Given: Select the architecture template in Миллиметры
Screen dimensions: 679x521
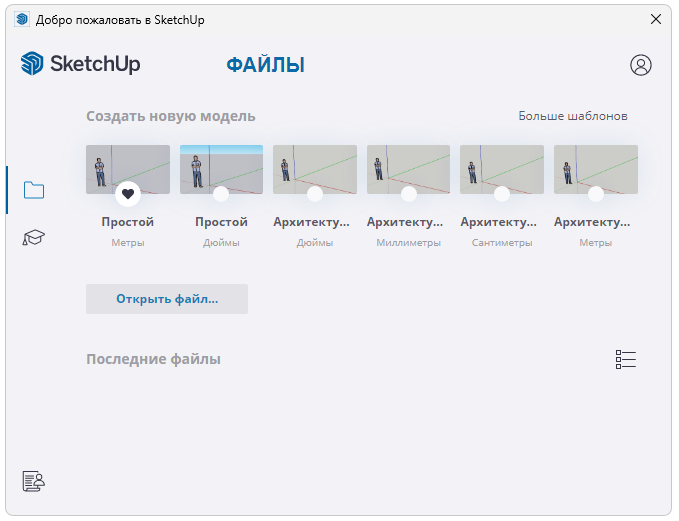Looking at the screenshot, I should click(408, 167).
